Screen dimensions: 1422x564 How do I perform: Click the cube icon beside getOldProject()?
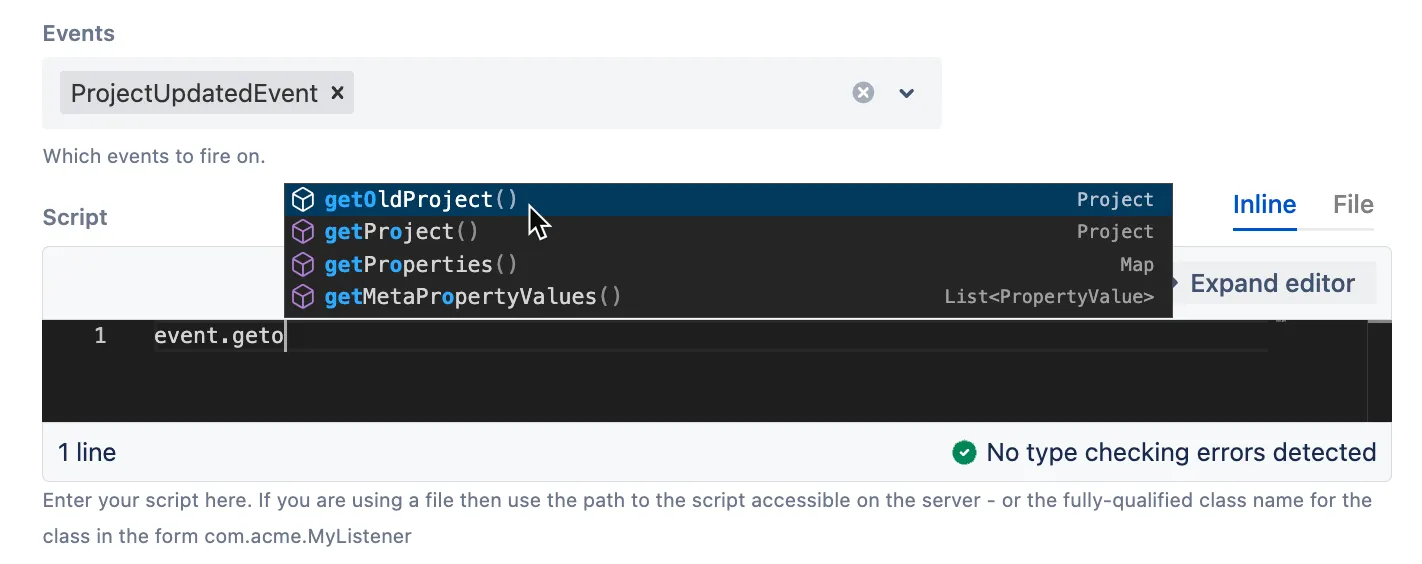(303, 200)
